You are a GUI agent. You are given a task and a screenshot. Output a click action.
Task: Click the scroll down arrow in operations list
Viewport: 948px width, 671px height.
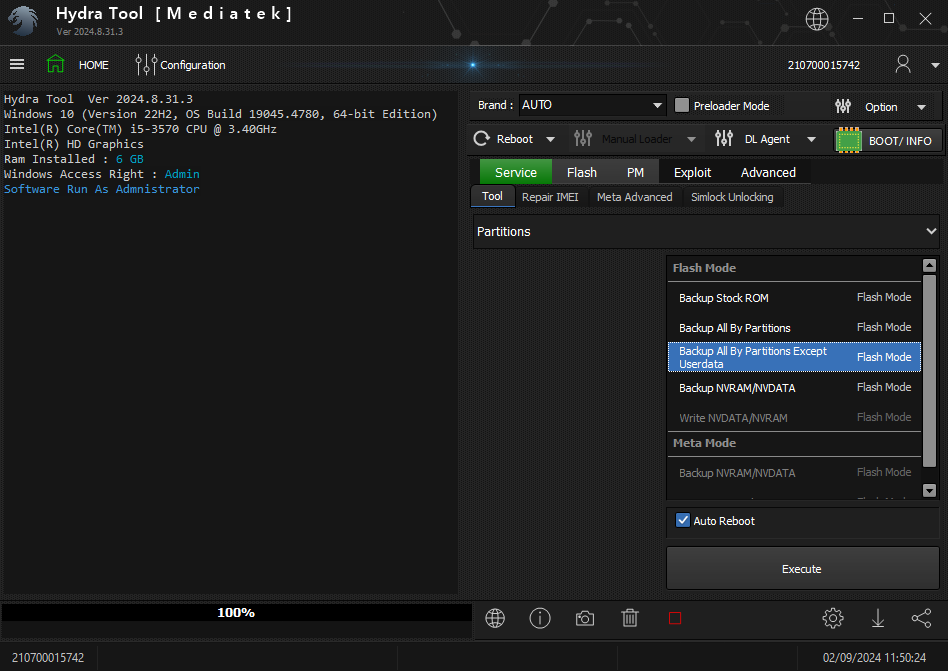pos(929,490)
